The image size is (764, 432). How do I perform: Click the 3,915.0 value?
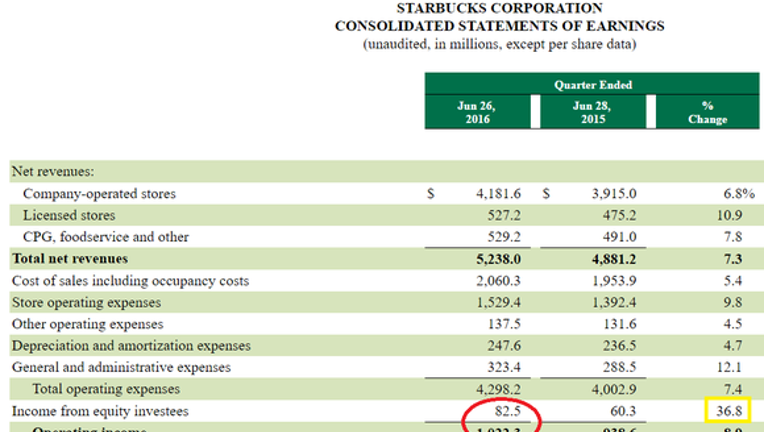pos(614,194)
